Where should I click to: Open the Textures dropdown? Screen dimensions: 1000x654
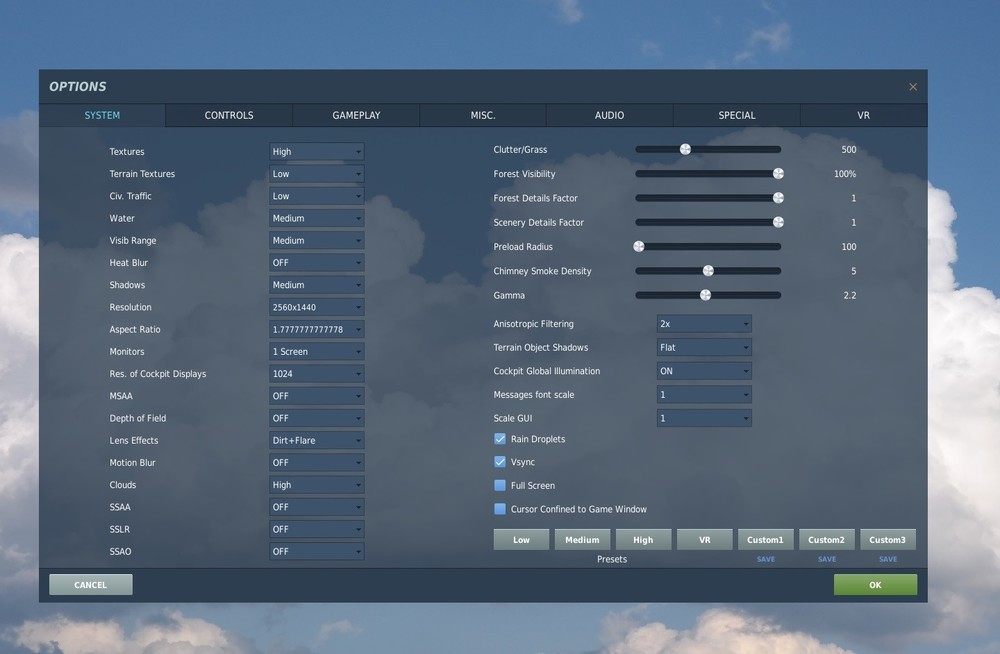tap(316, 152)
